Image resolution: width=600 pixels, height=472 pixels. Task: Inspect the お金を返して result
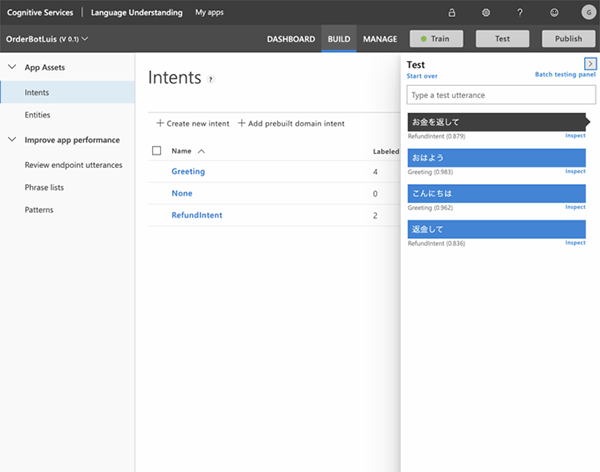[x=575, y=136]
